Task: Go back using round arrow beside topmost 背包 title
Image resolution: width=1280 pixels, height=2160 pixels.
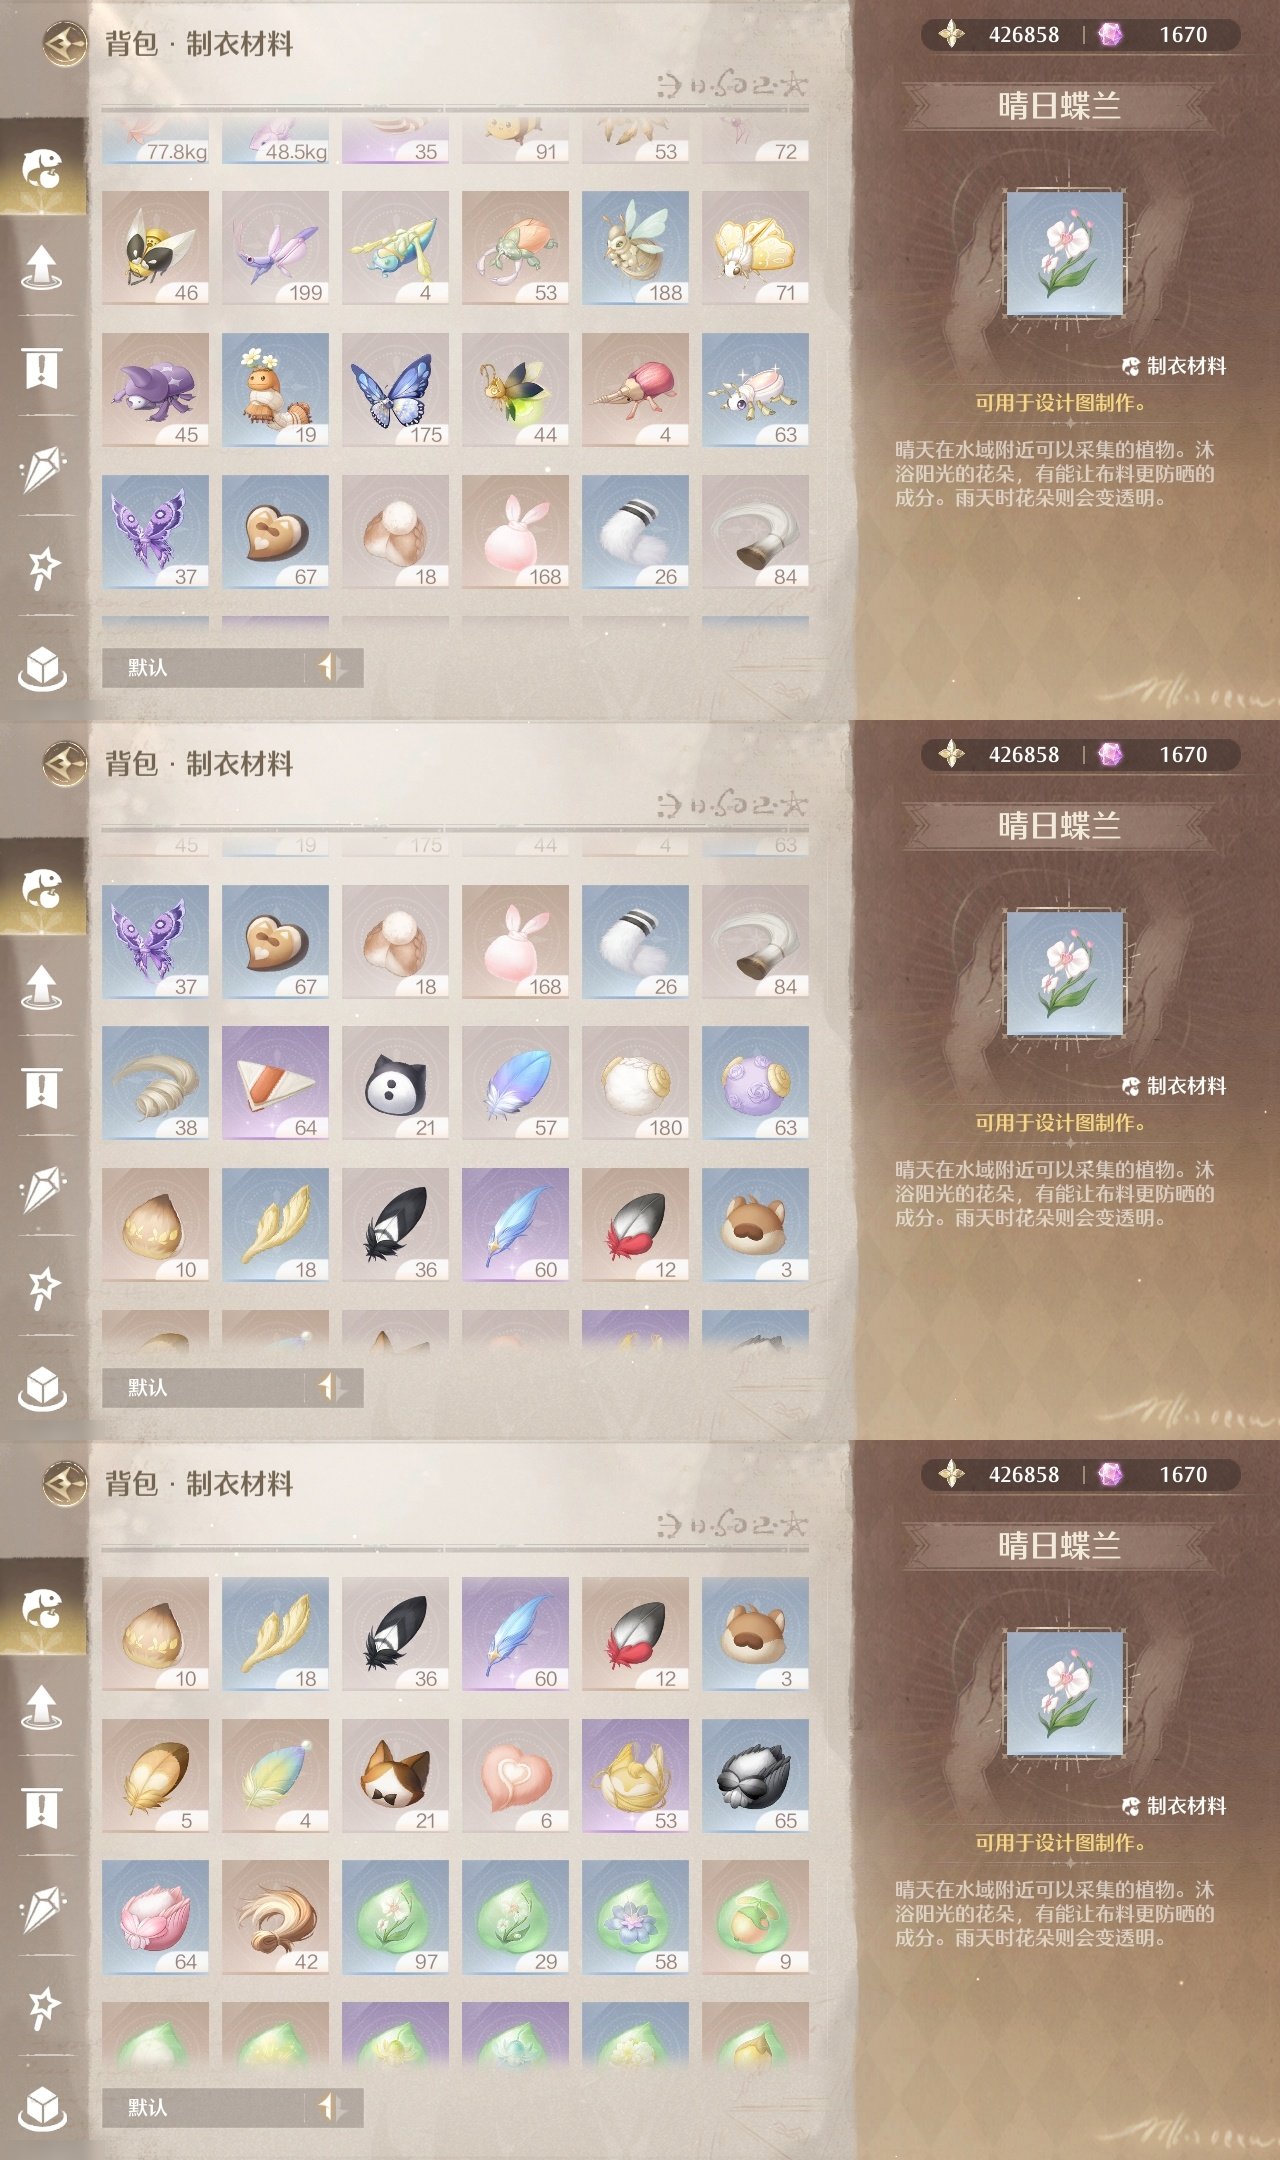Action: pos(66,43)
